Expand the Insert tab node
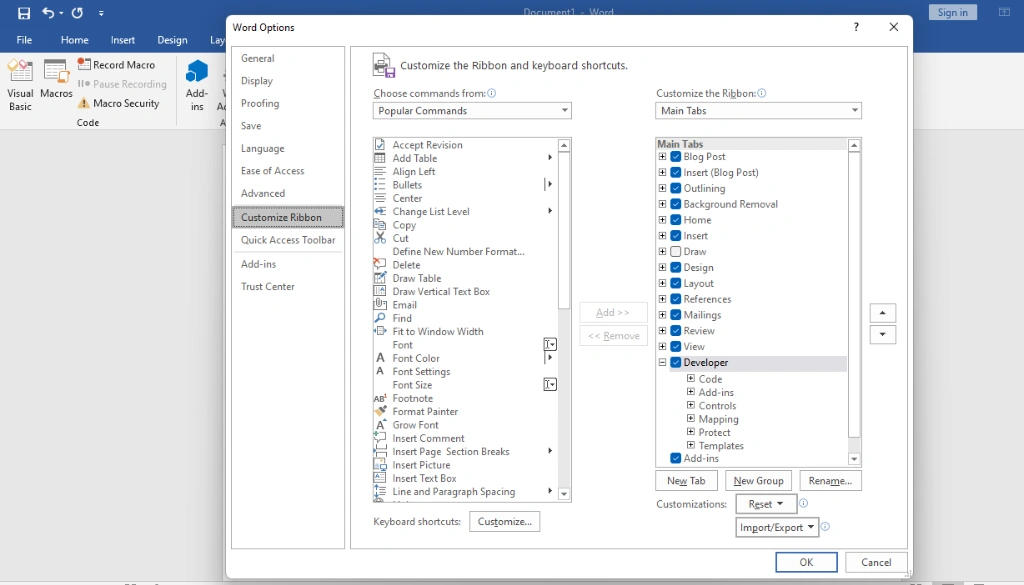The width and height of the screenshot is (1024, 585). tap(662, 236)
